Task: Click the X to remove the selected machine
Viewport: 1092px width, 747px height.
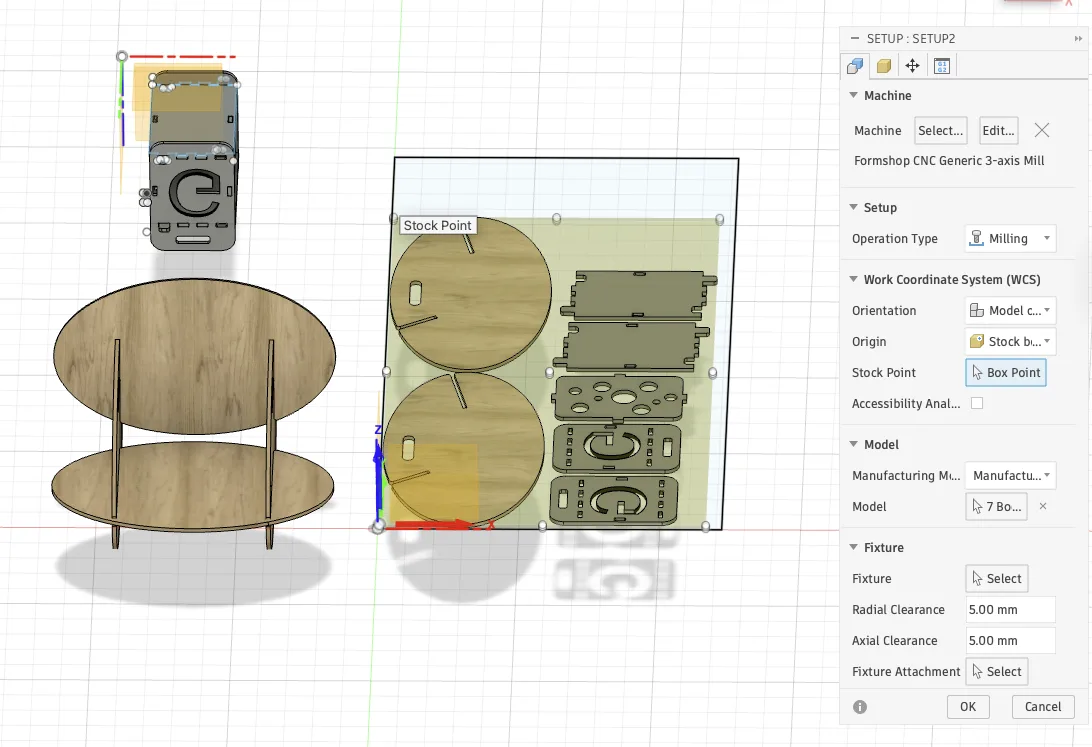Action: click(x=1041, y=130)
